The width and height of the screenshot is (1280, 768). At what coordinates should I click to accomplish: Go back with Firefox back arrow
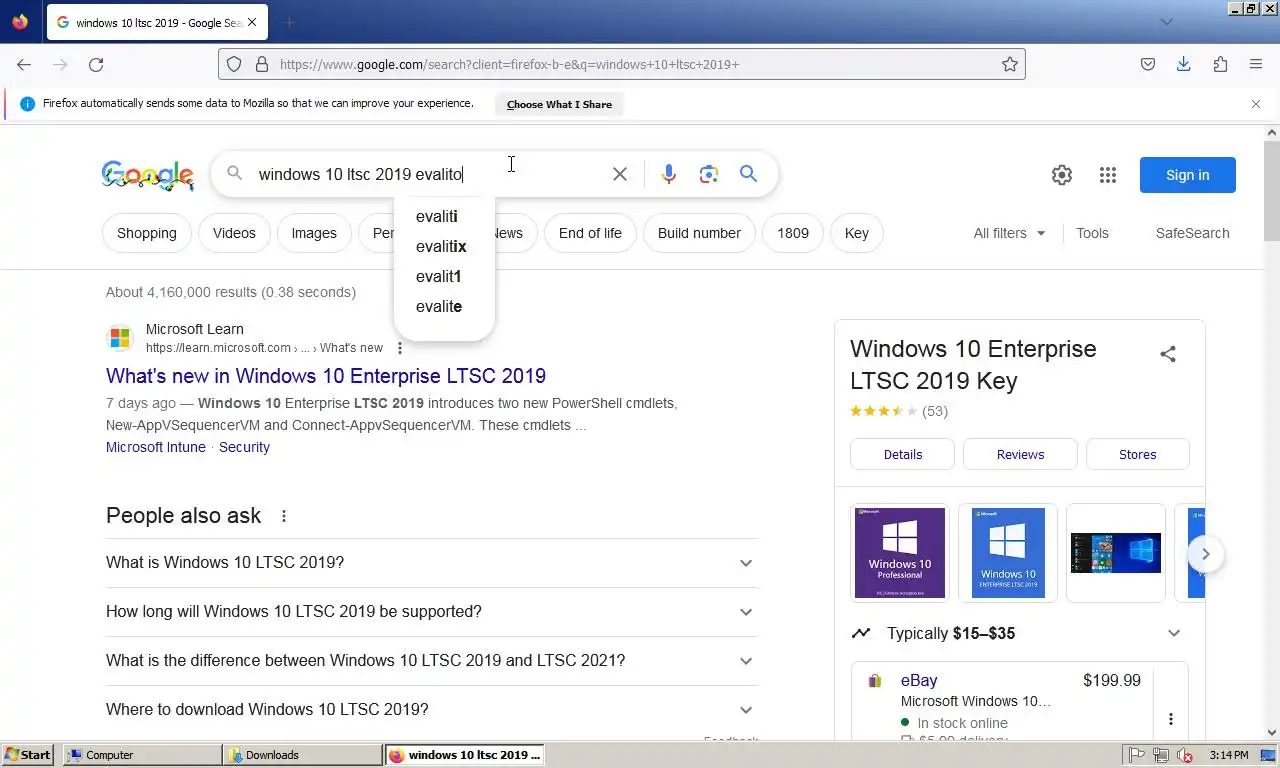[x=24, y=64]
